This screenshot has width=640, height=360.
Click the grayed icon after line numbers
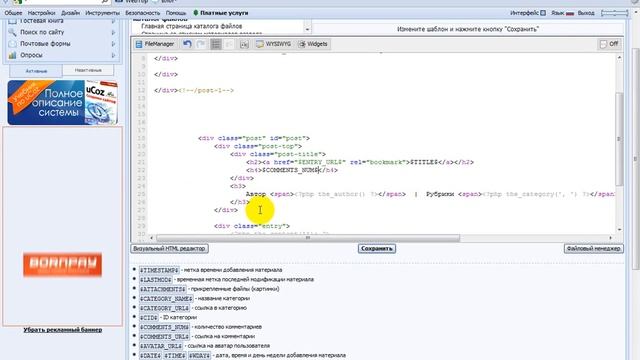click(230, 44)
